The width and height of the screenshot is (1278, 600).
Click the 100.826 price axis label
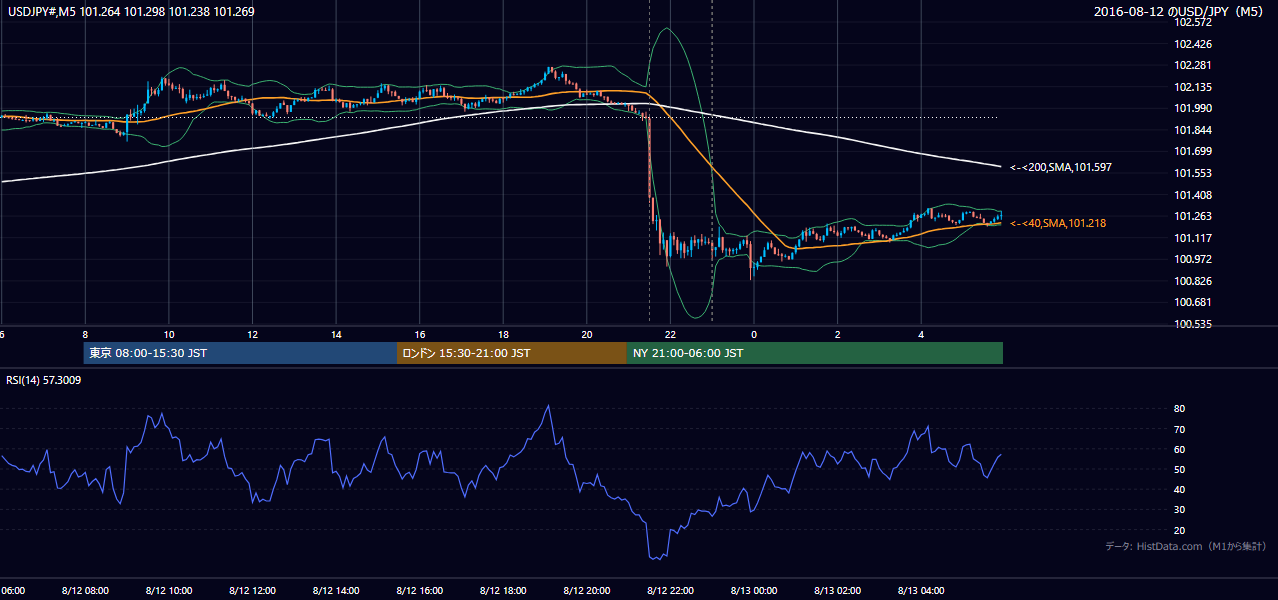pyautogui.click(x=1194, y=281)
